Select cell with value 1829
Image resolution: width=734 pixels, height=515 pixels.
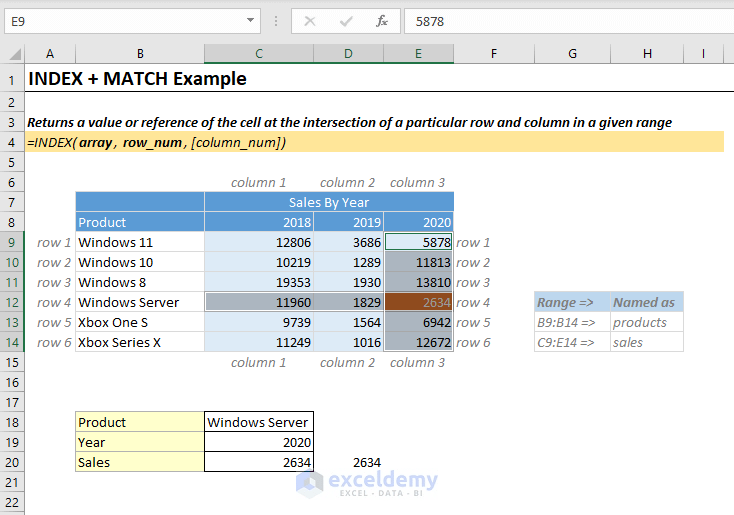(348, 302)
